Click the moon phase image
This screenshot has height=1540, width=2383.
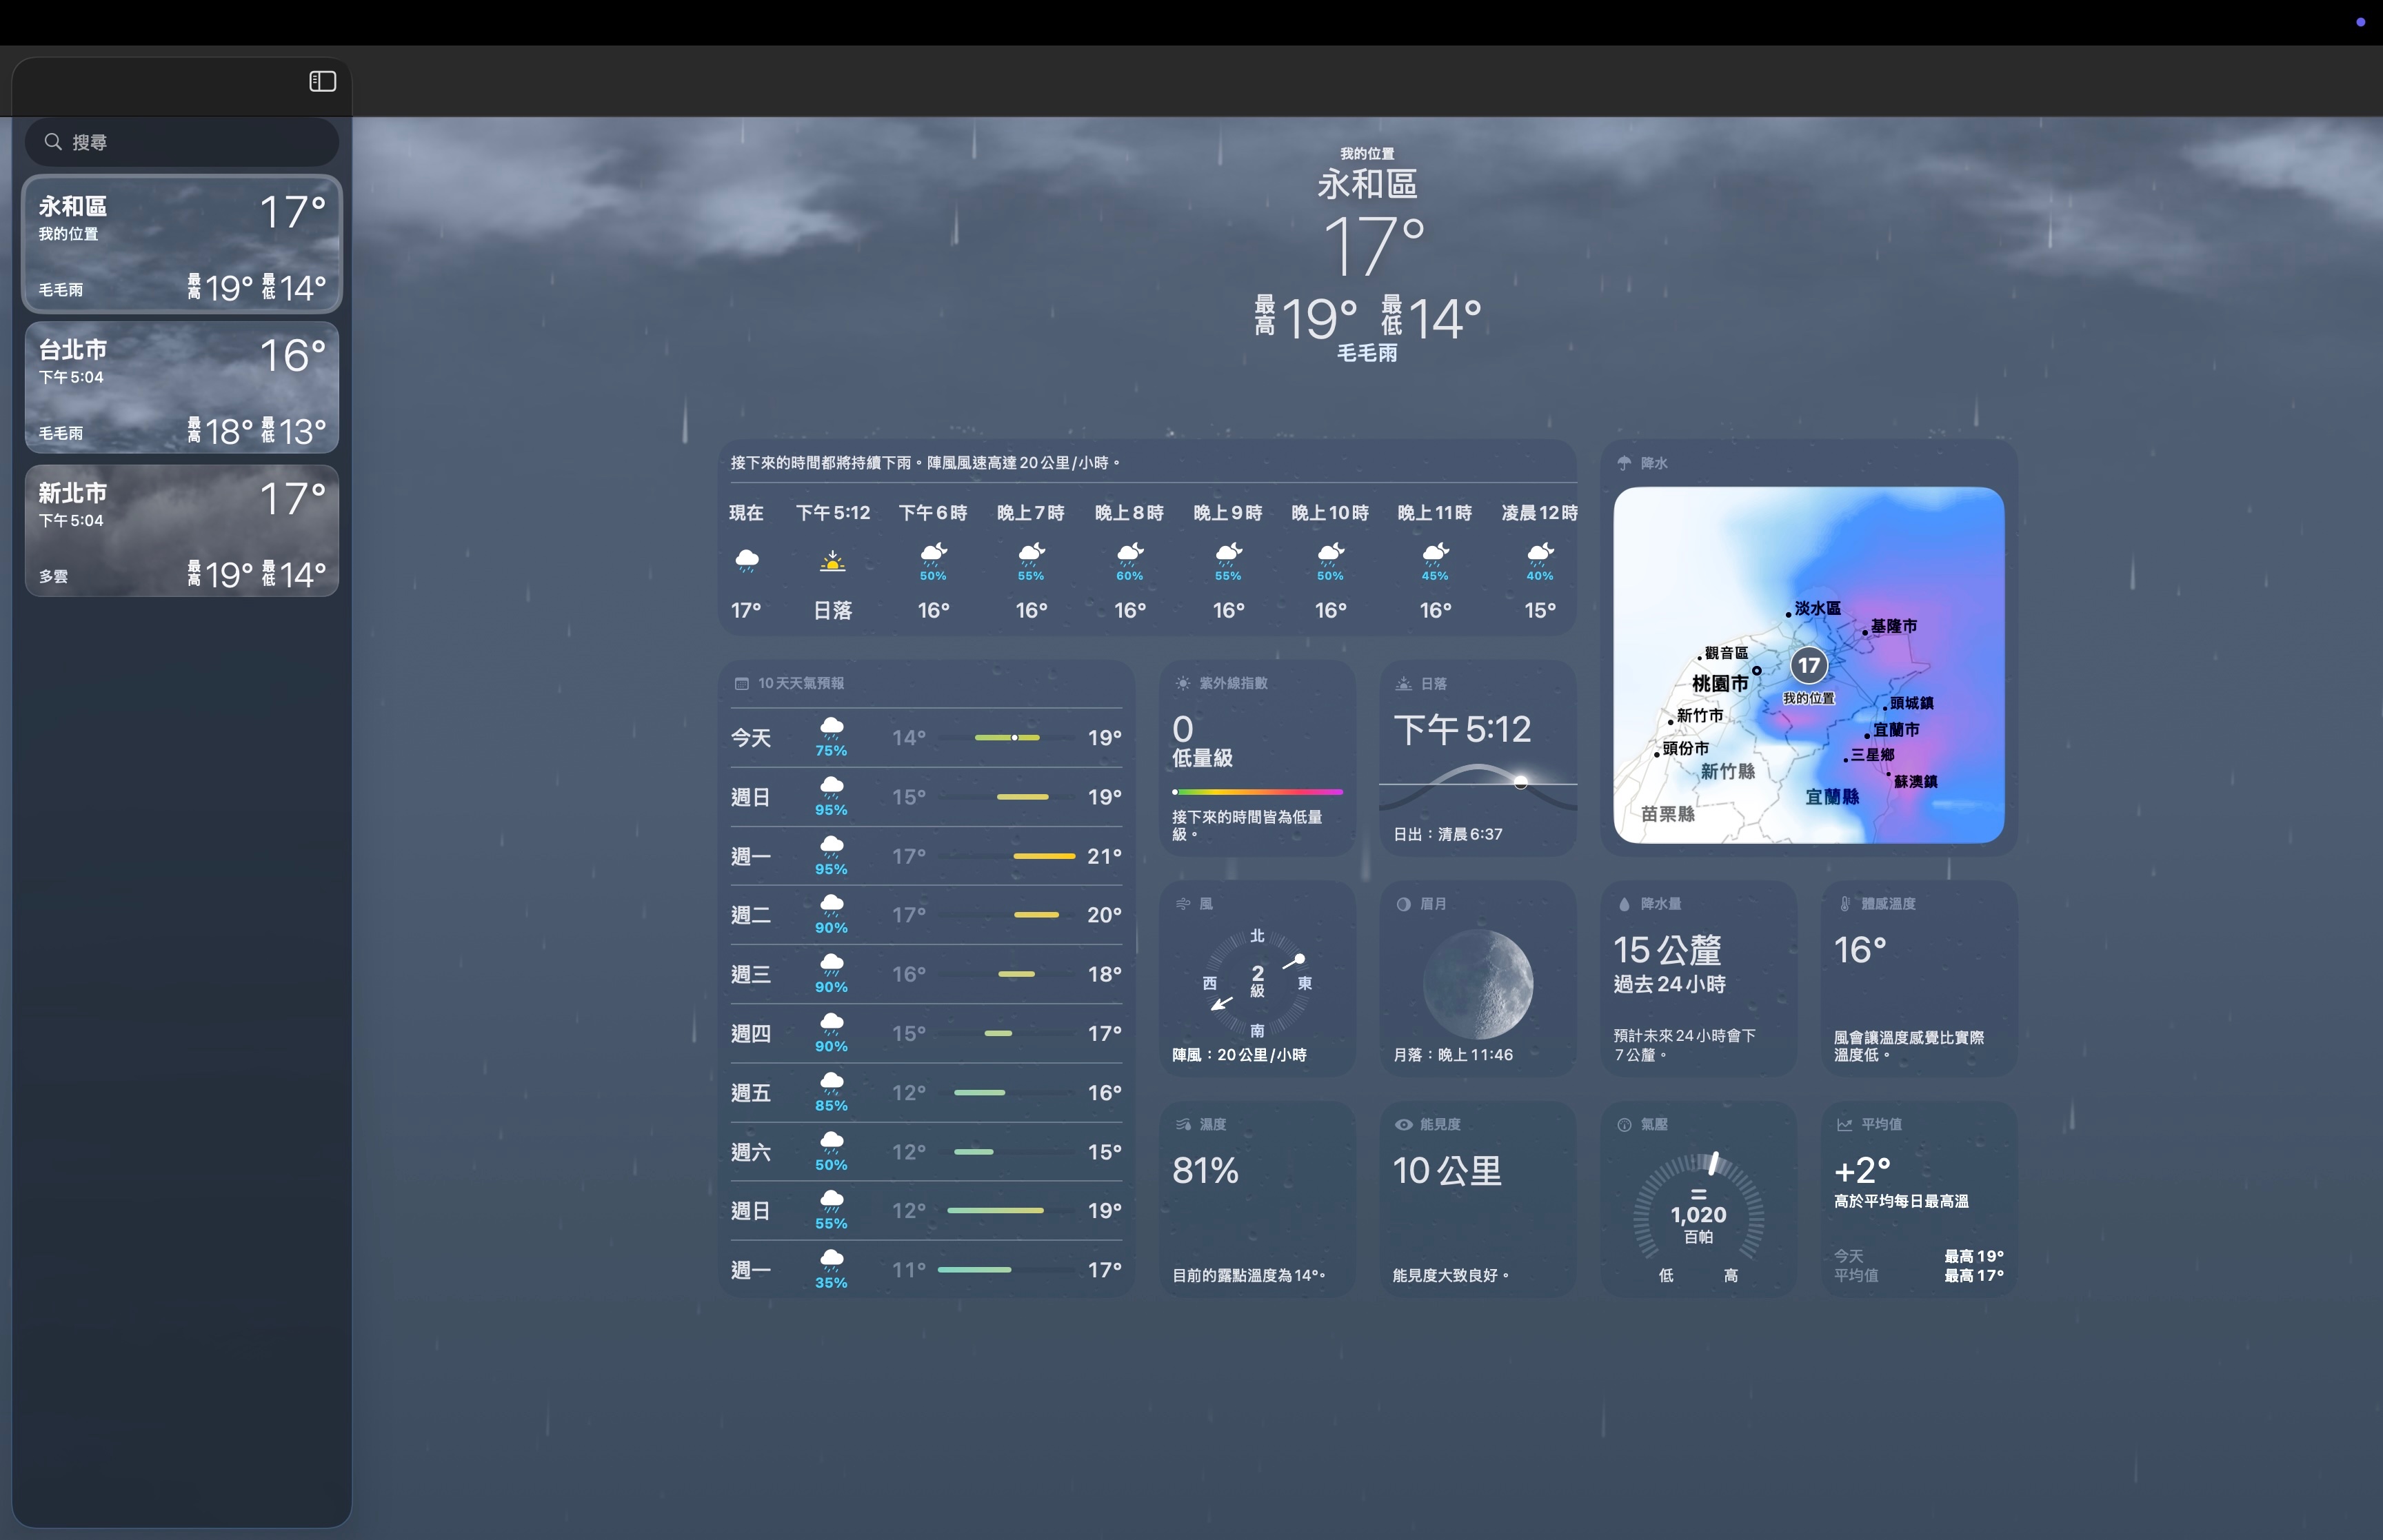tap(1478, 984)
